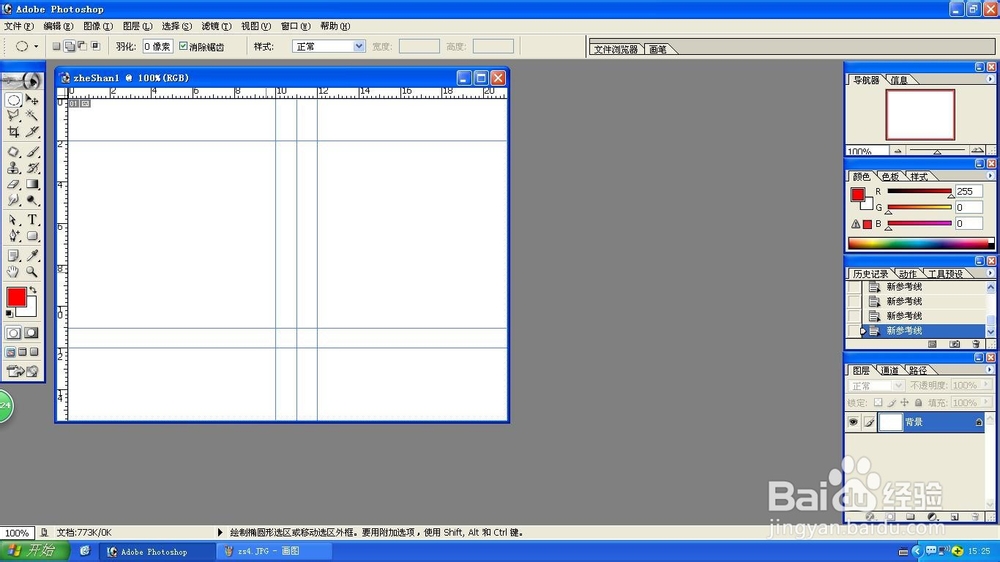The height and width of the screenshot is (562, 1000).
Task: Select the Crop tool
Action: point(13,131)
